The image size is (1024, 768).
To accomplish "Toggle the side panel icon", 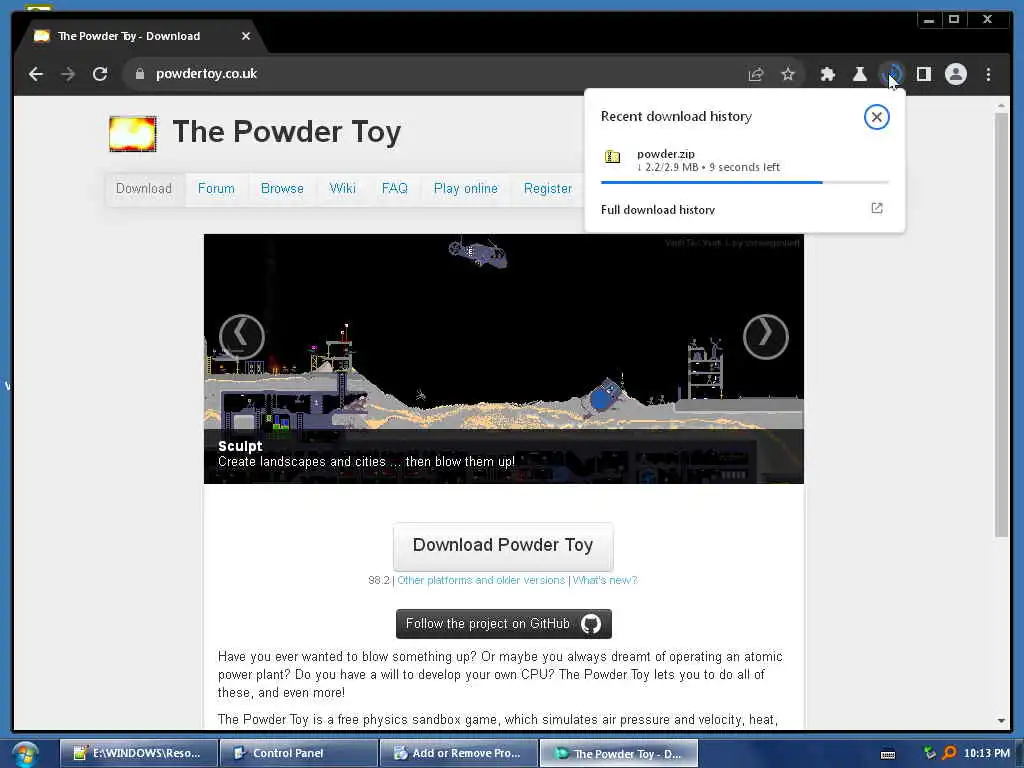I will pyautogui.click(x=923, y=74).
